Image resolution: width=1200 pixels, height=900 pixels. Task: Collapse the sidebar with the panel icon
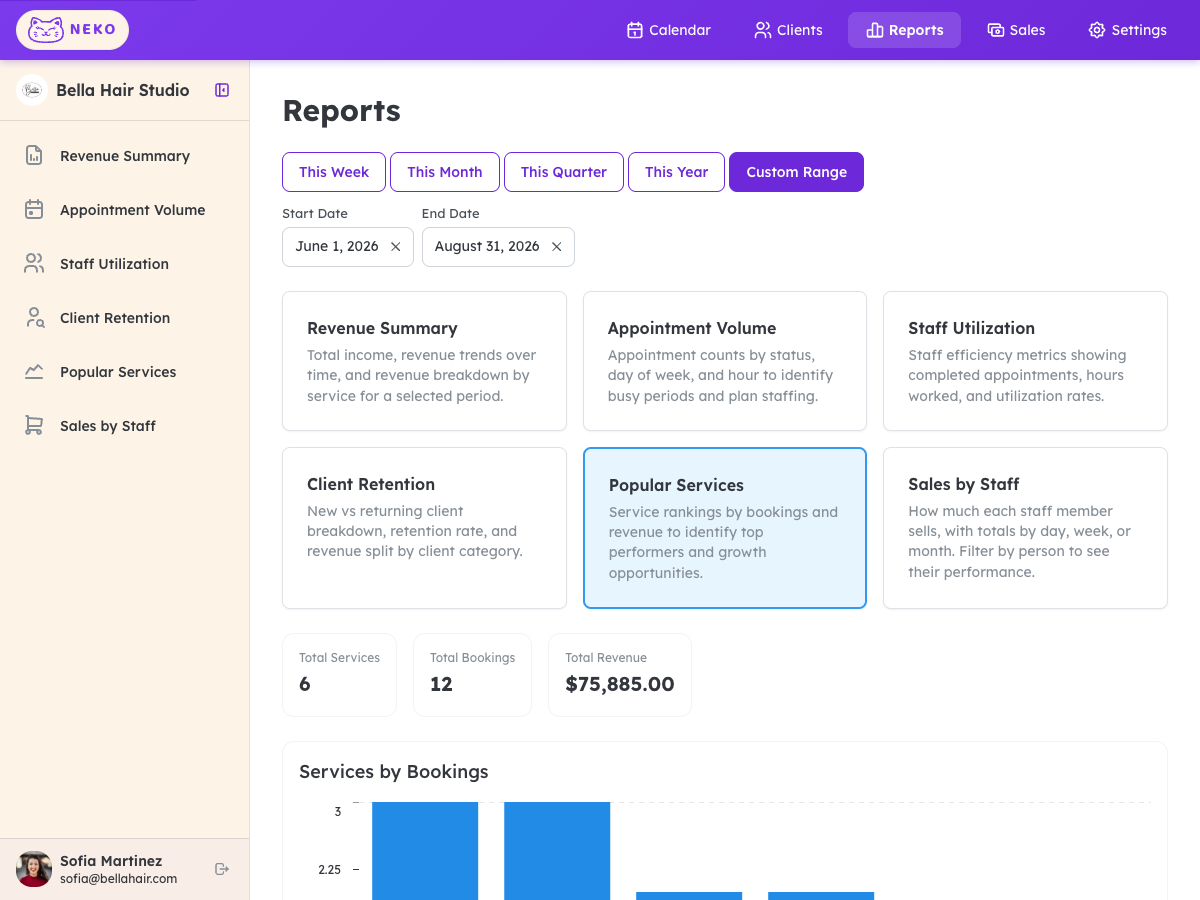[222, 90]
